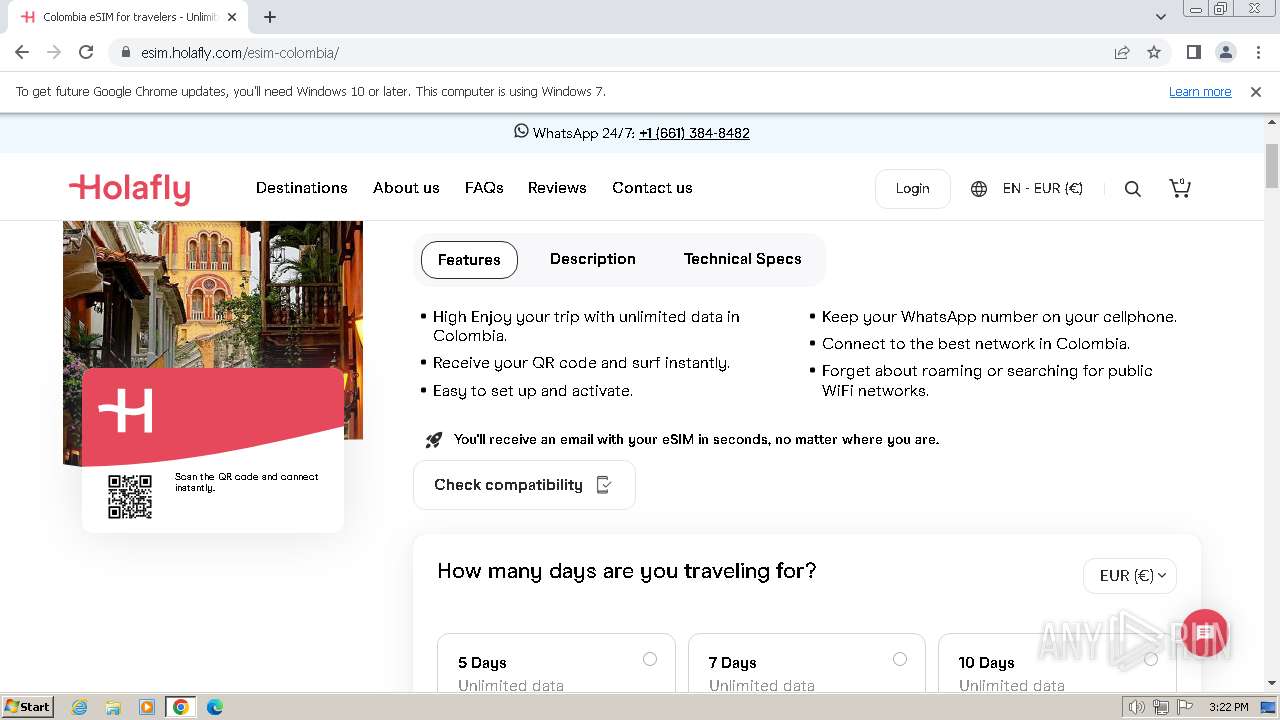Click the Login button

coord(912,188)
